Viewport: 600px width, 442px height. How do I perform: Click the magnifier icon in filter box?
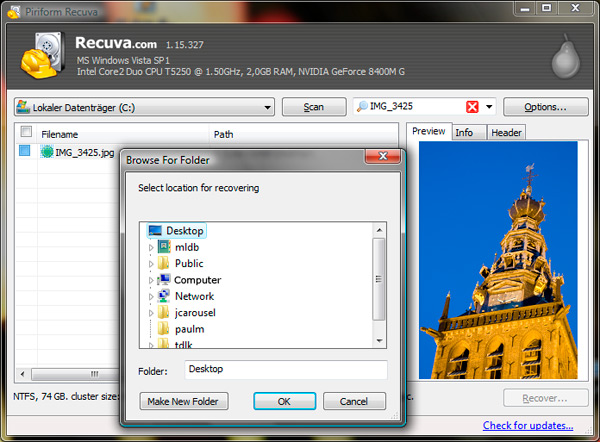[x=362, y=106]
